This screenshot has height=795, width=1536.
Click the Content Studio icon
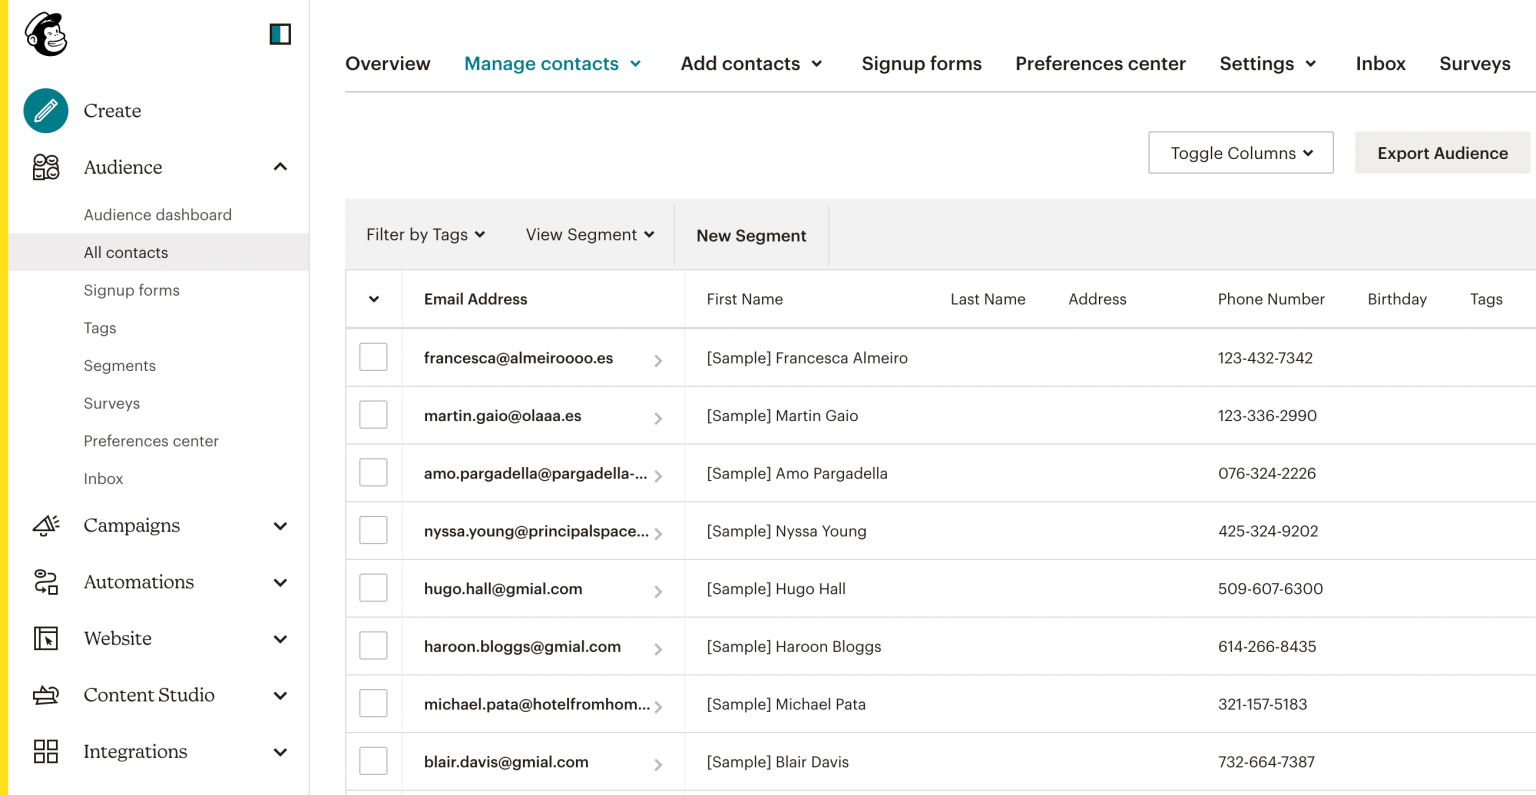(45, 694)
